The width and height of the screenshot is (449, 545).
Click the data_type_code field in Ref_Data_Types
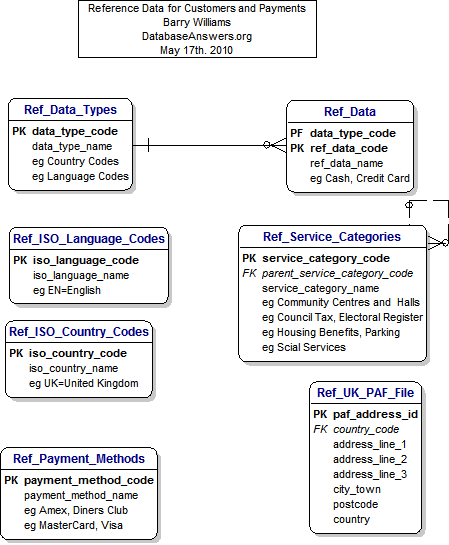(75, 131)
